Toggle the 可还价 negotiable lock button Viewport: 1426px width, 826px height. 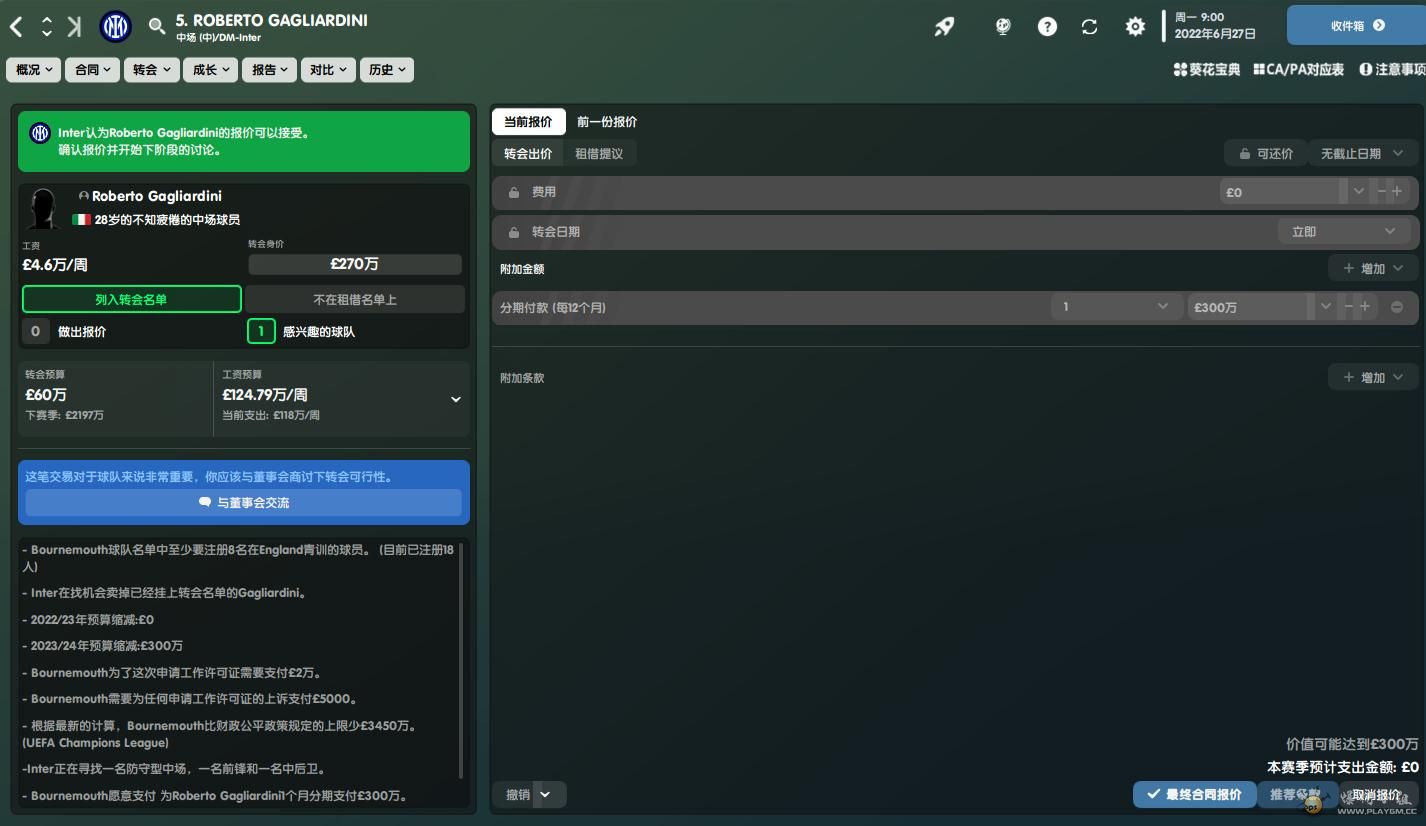pos(1265,154)
